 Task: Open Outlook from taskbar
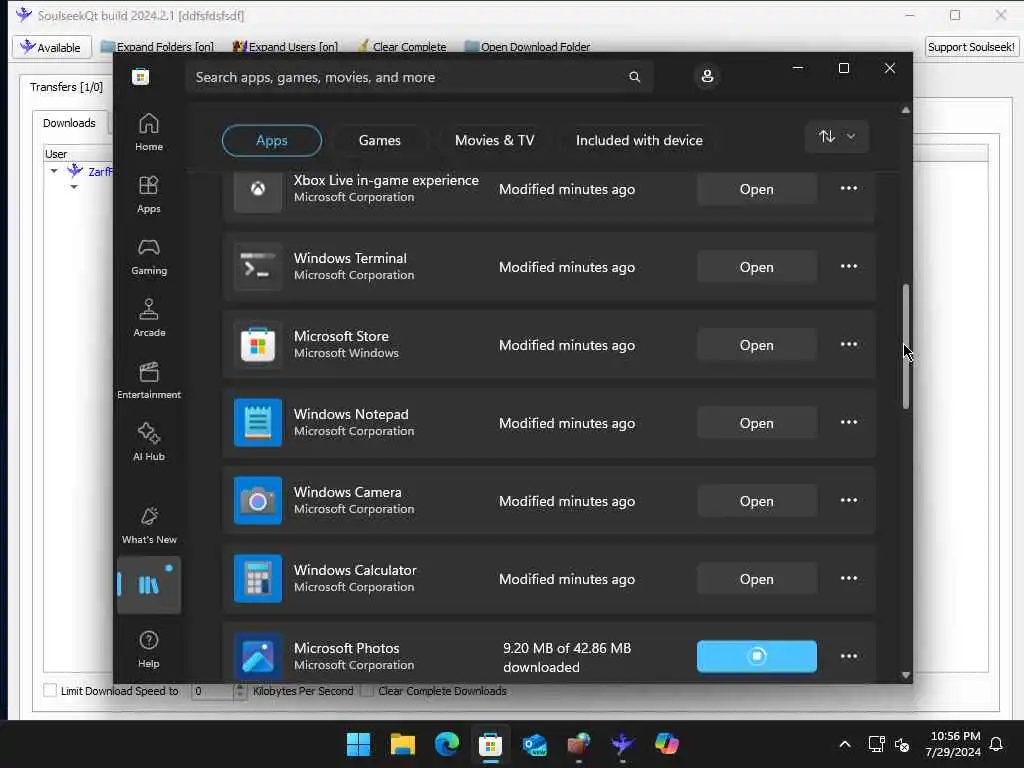pyautogui.click(x=535, y=744)
